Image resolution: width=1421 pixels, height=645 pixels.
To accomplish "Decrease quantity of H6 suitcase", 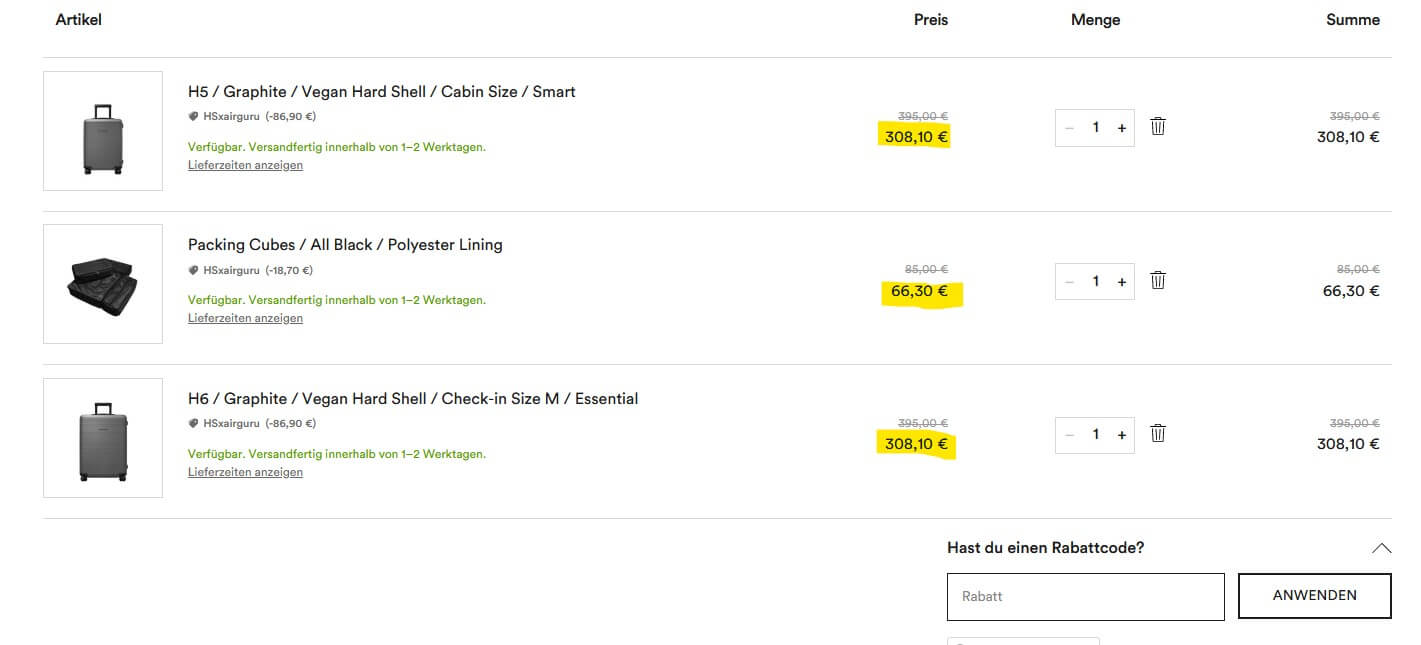I will (x=1070, y=435).
